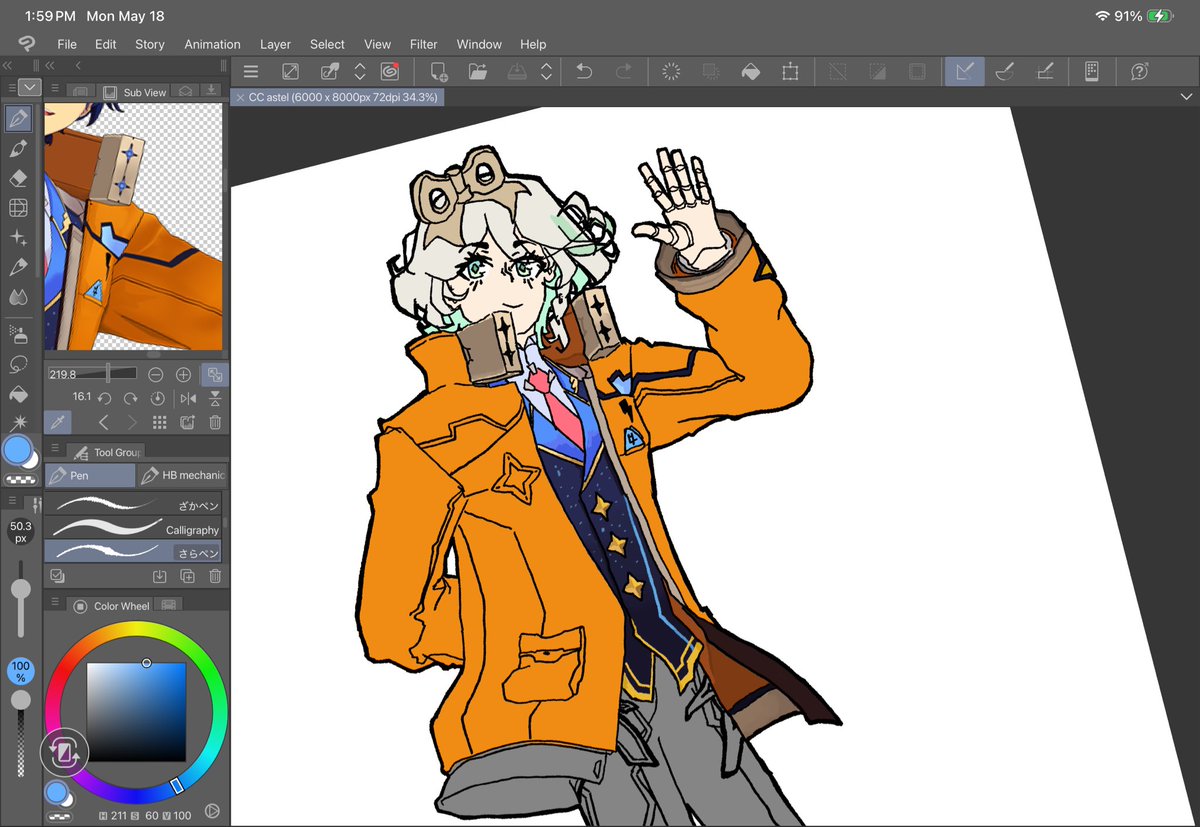Screen dimensions: 1200x827
Task: Create a new canvas from command bar
Action: (x=438, y=71)
